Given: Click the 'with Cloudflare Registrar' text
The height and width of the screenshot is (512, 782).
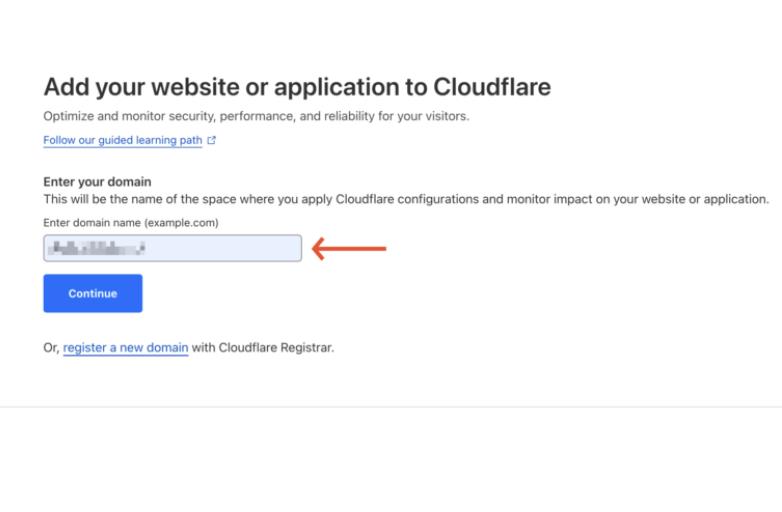Looking at the screenshot, I should click(x=262, y=348).
